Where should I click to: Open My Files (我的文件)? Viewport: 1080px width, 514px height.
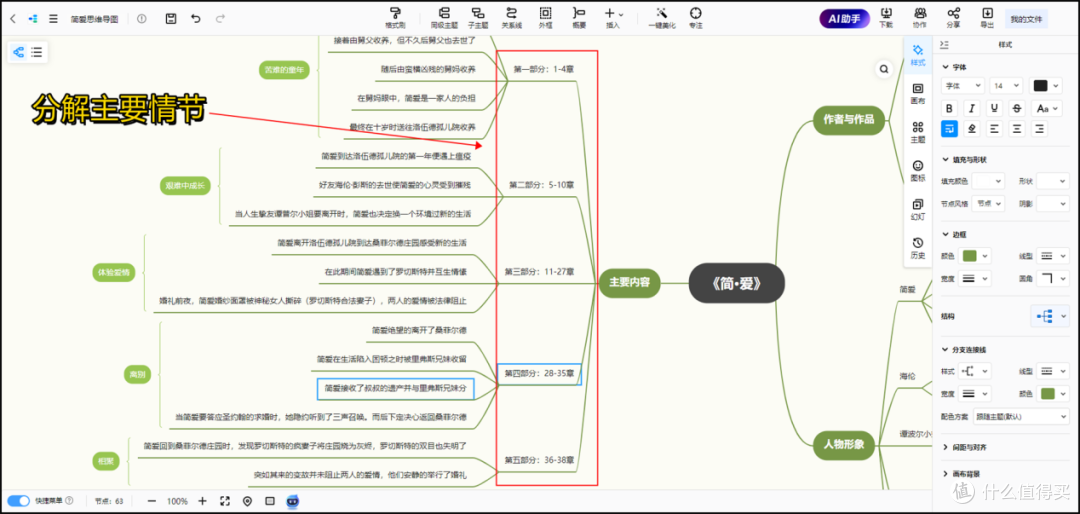pyautogui.click(x=1026, y=19)
